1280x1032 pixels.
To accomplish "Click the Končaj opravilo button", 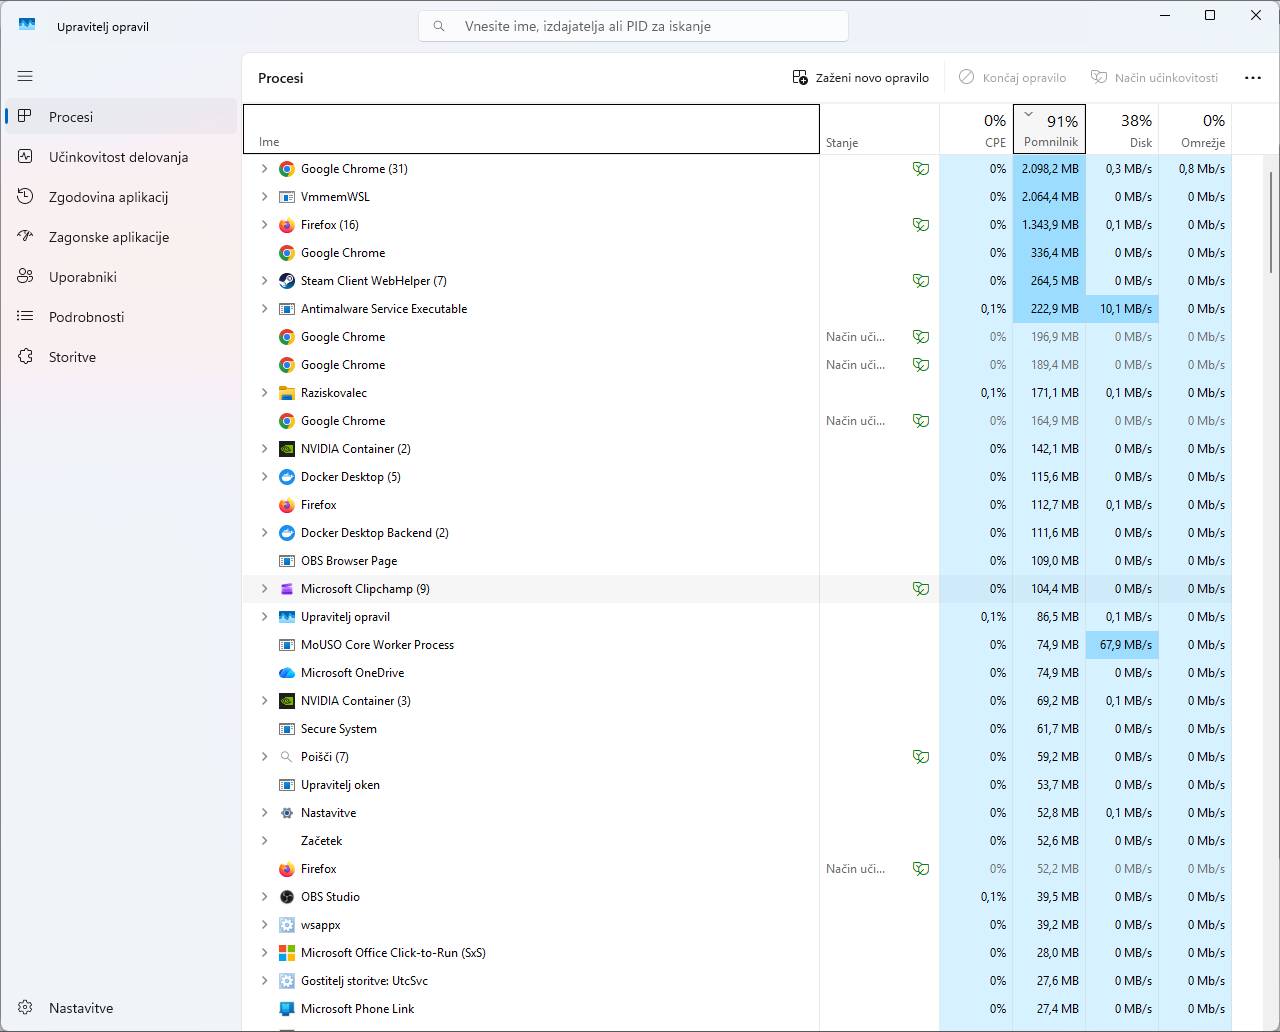I will (1012, 78).
